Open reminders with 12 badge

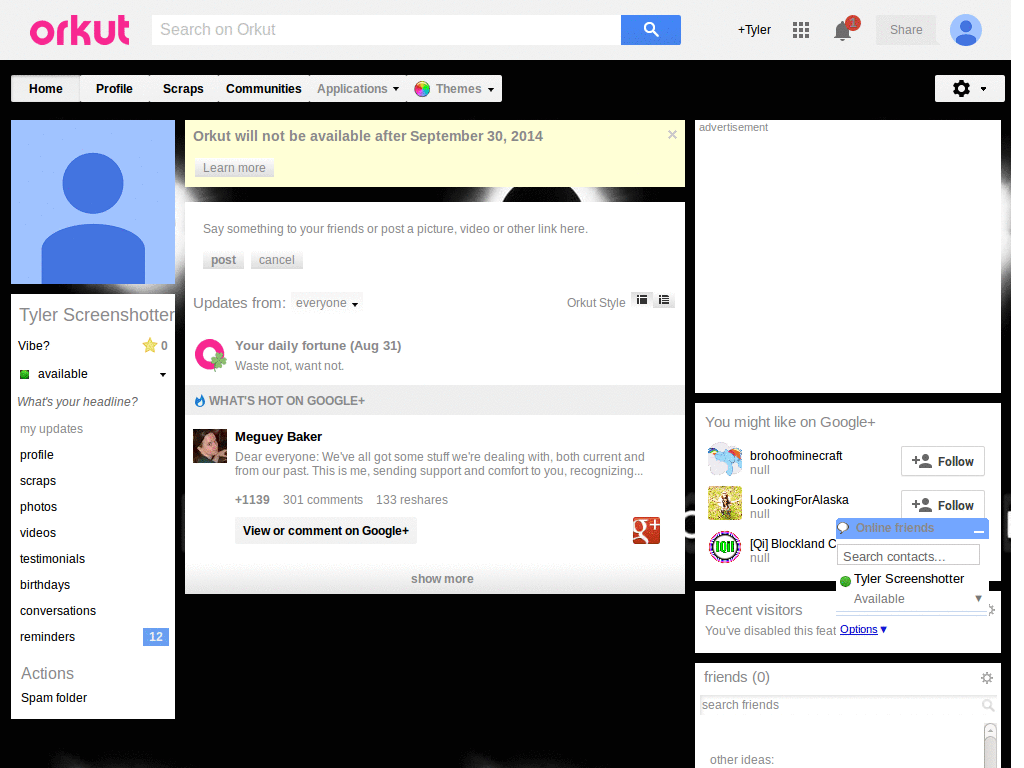coord(93,637)
